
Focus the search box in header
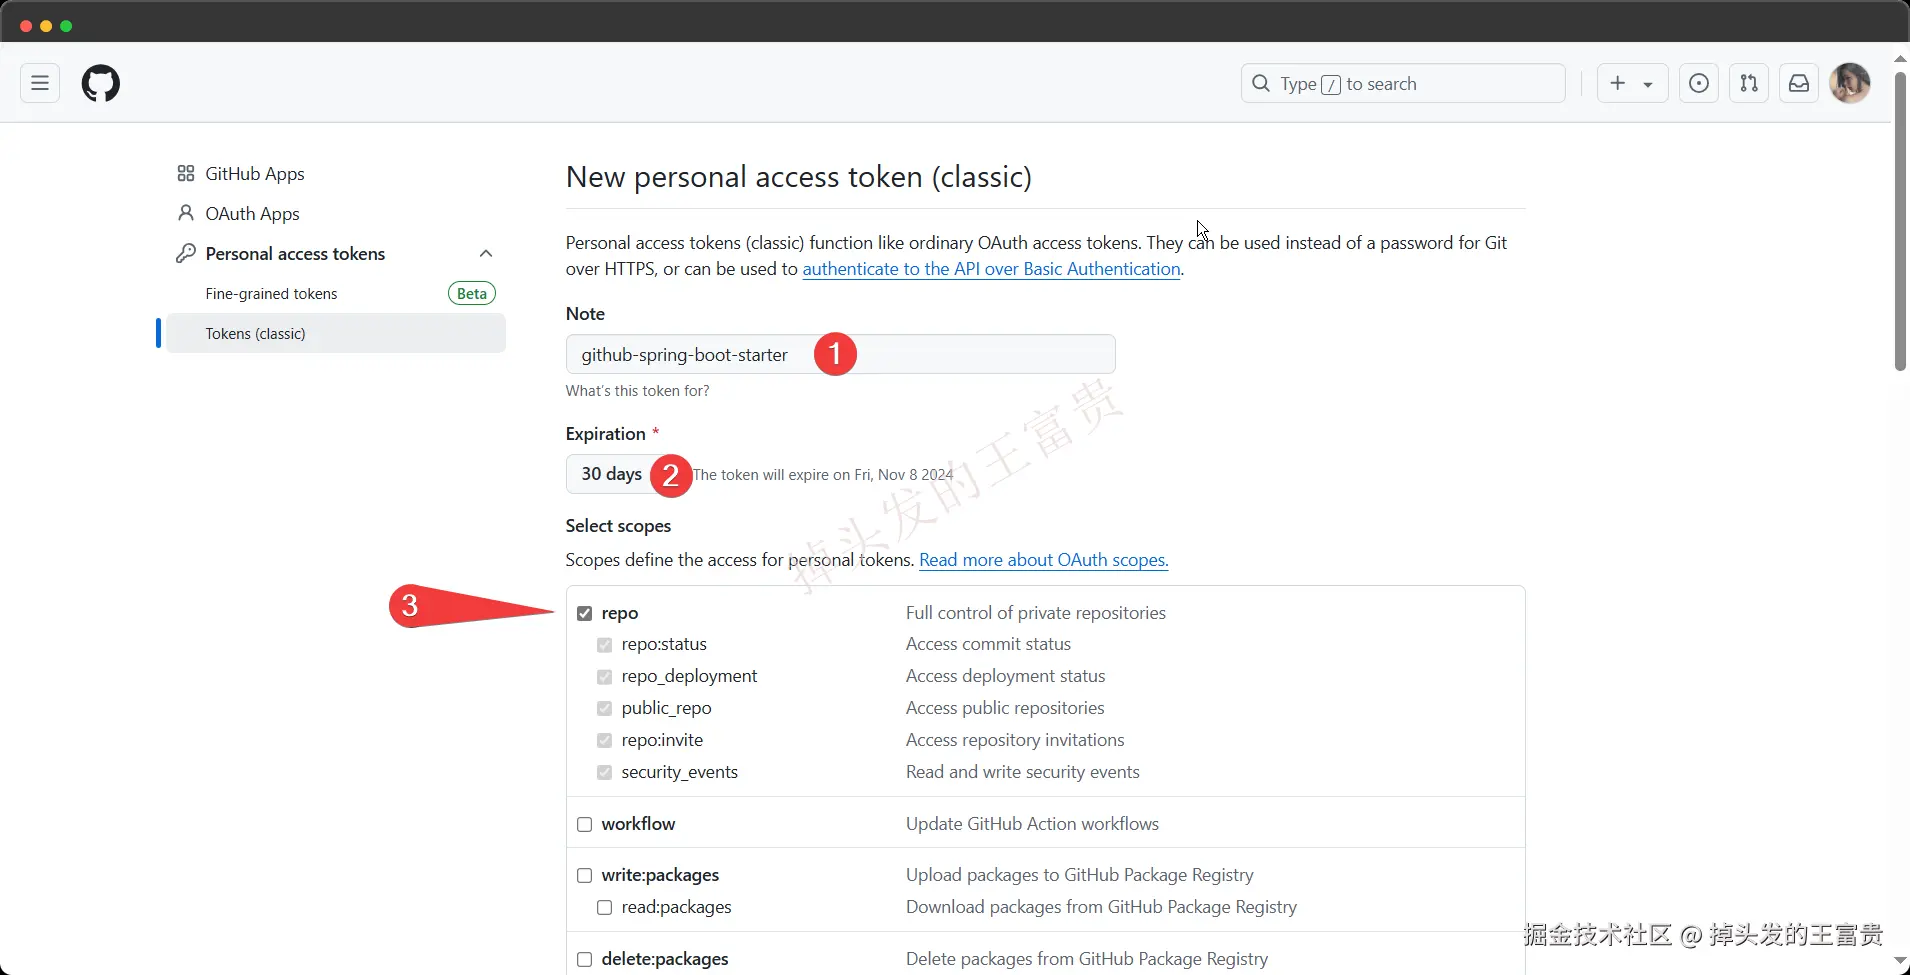click(x=1403, y=83)
